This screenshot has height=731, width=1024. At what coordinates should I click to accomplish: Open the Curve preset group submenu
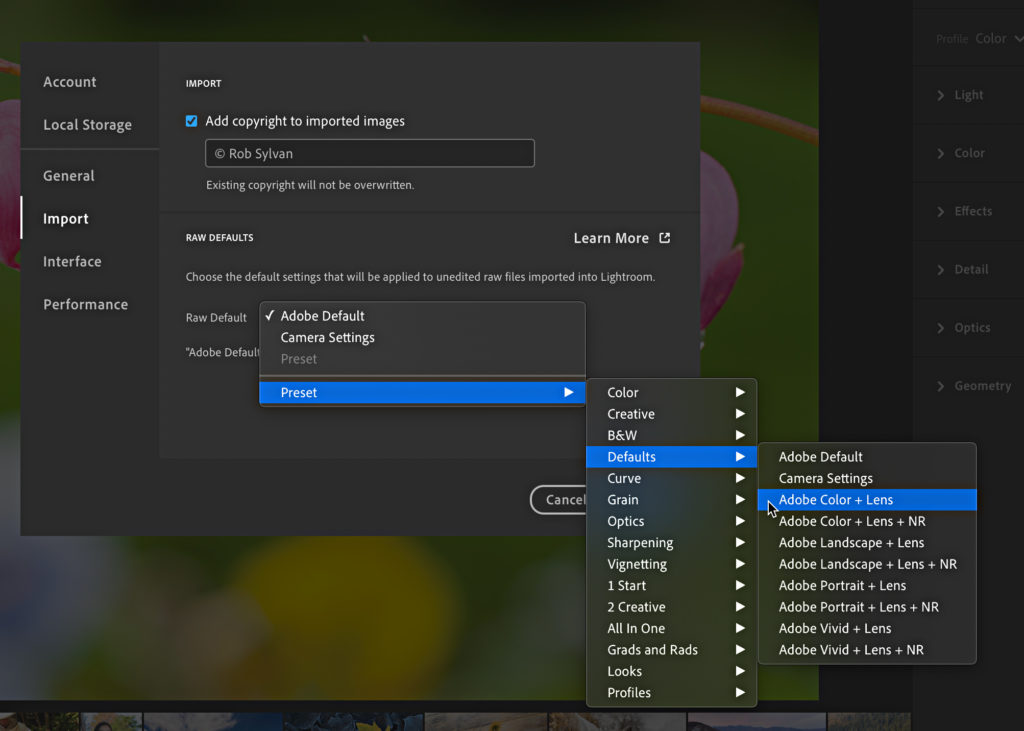(672, 478)
